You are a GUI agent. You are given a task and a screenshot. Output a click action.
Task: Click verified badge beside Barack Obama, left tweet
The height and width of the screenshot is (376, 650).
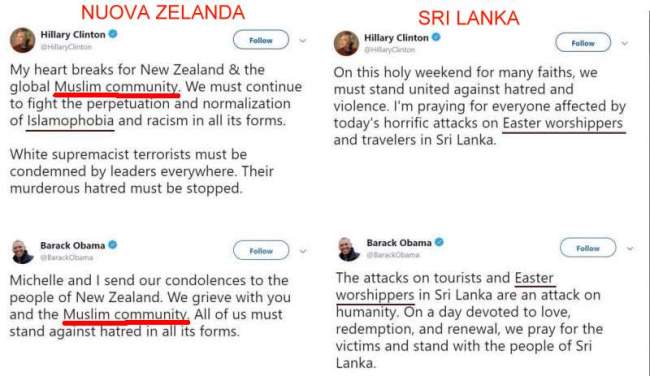pos(113,245)
